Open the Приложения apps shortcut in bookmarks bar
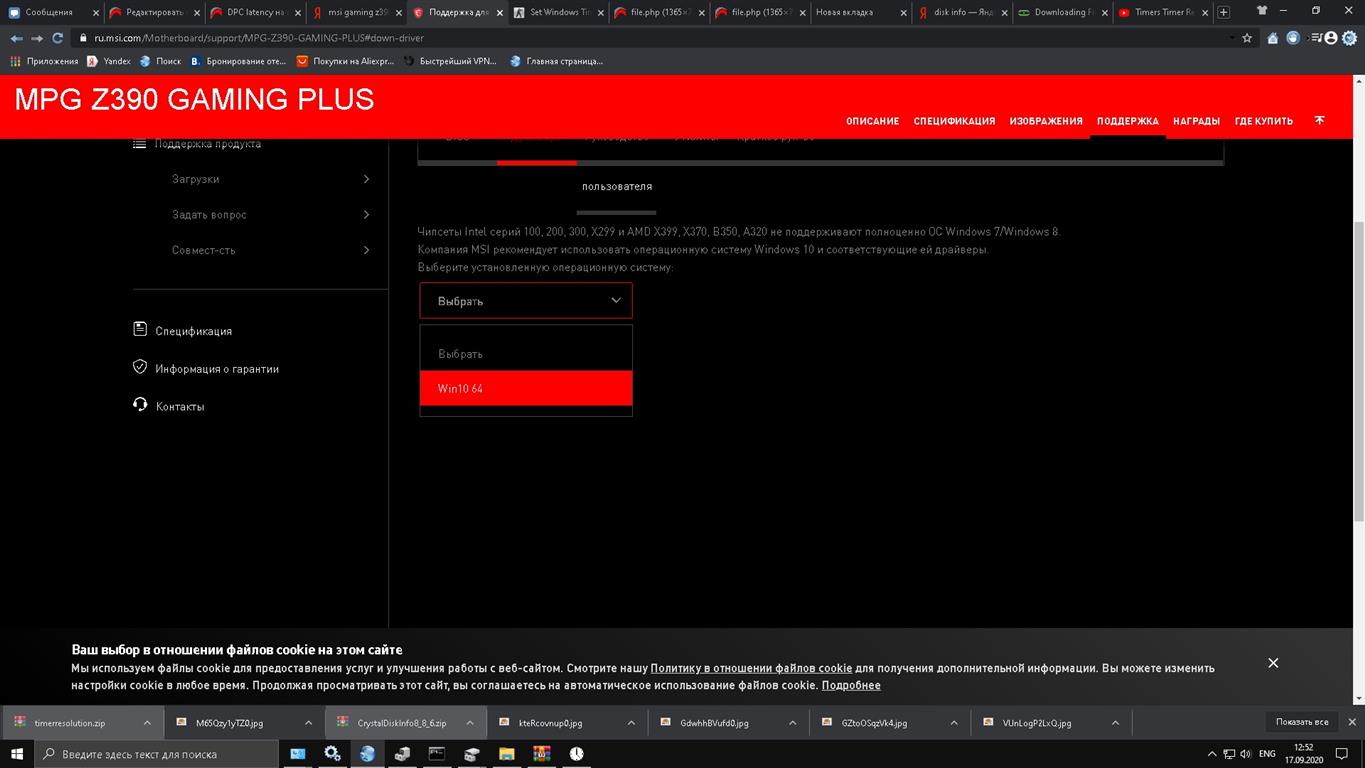This screenshot has height=768, width=1365. click(44, 61)
